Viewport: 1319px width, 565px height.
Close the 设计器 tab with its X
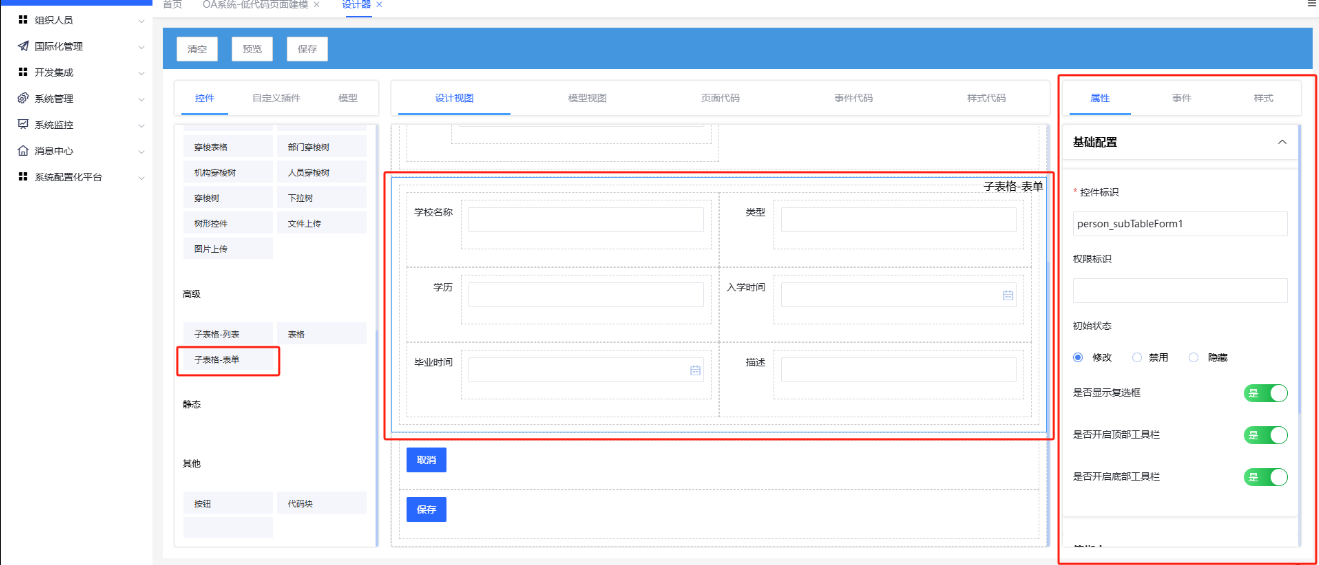point(379,5)
